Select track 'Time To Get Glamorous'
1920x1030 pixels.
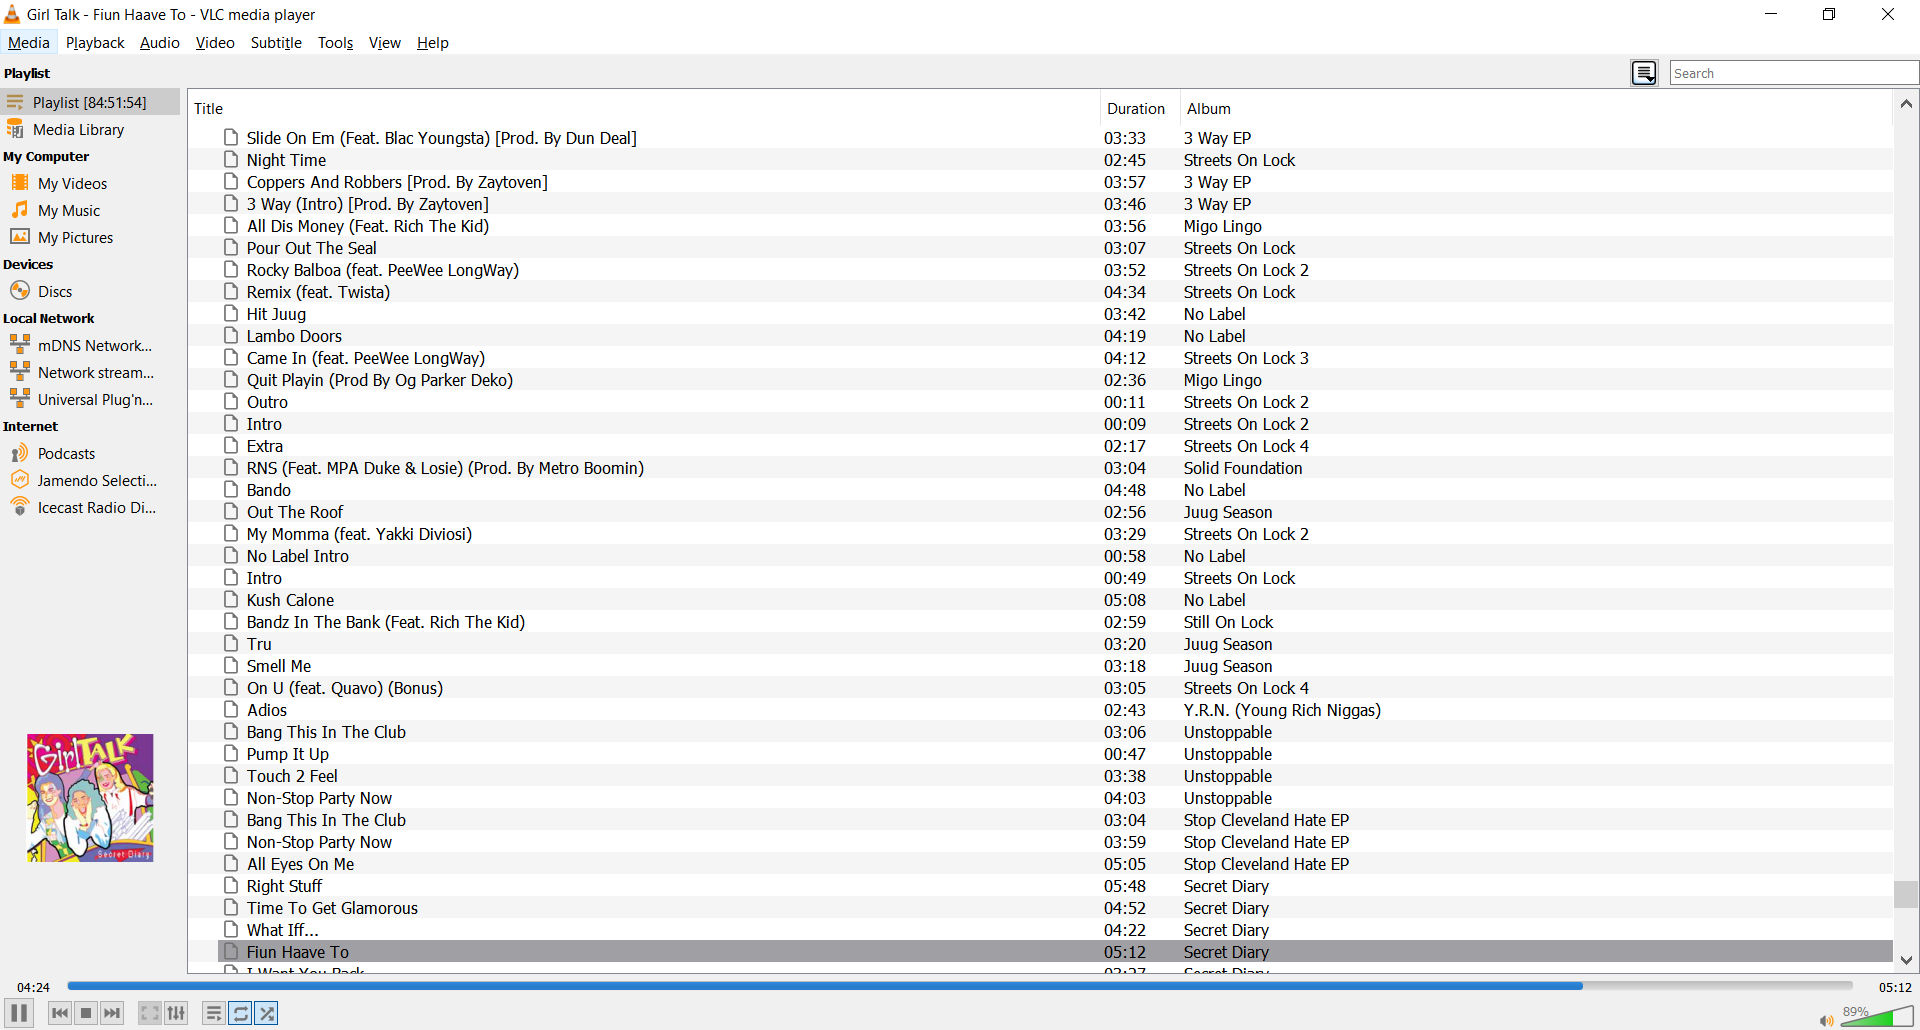[1055, 908]
